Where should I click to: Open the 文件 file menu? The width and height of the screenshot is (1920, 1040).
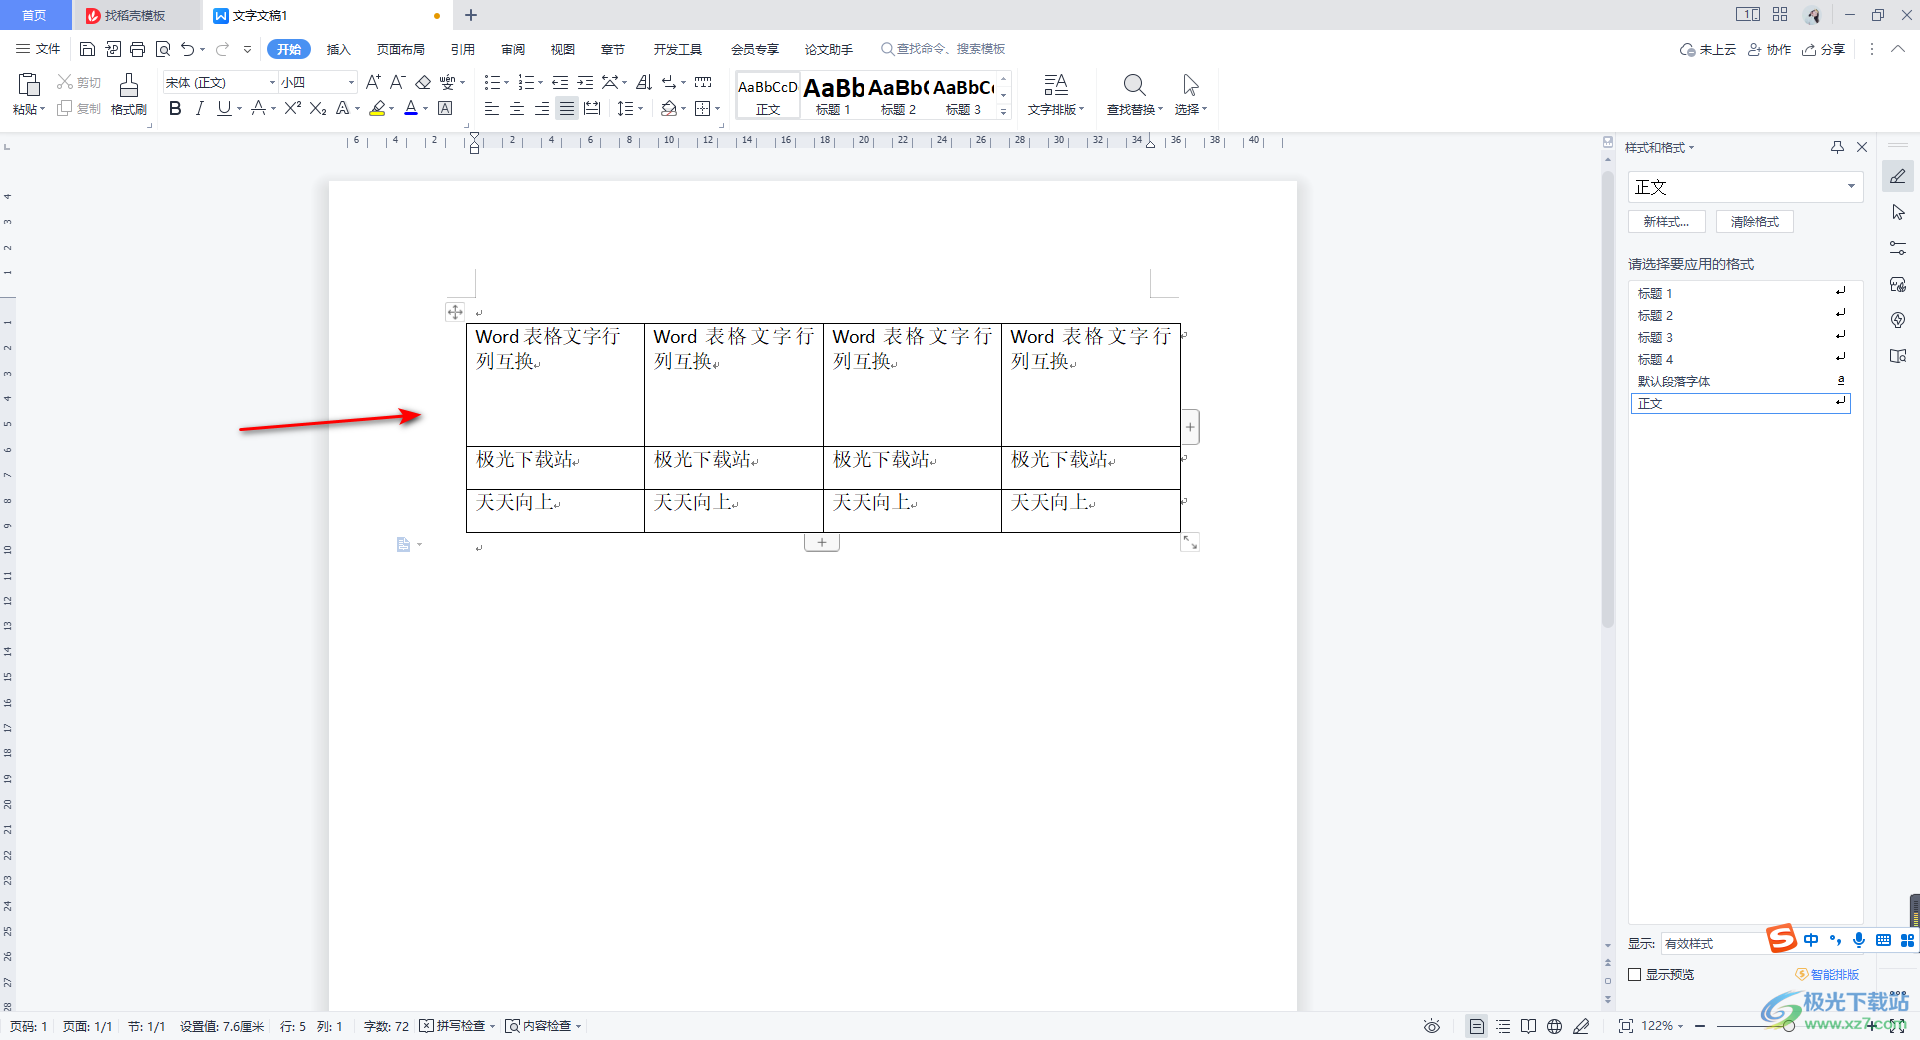point(38,49)
